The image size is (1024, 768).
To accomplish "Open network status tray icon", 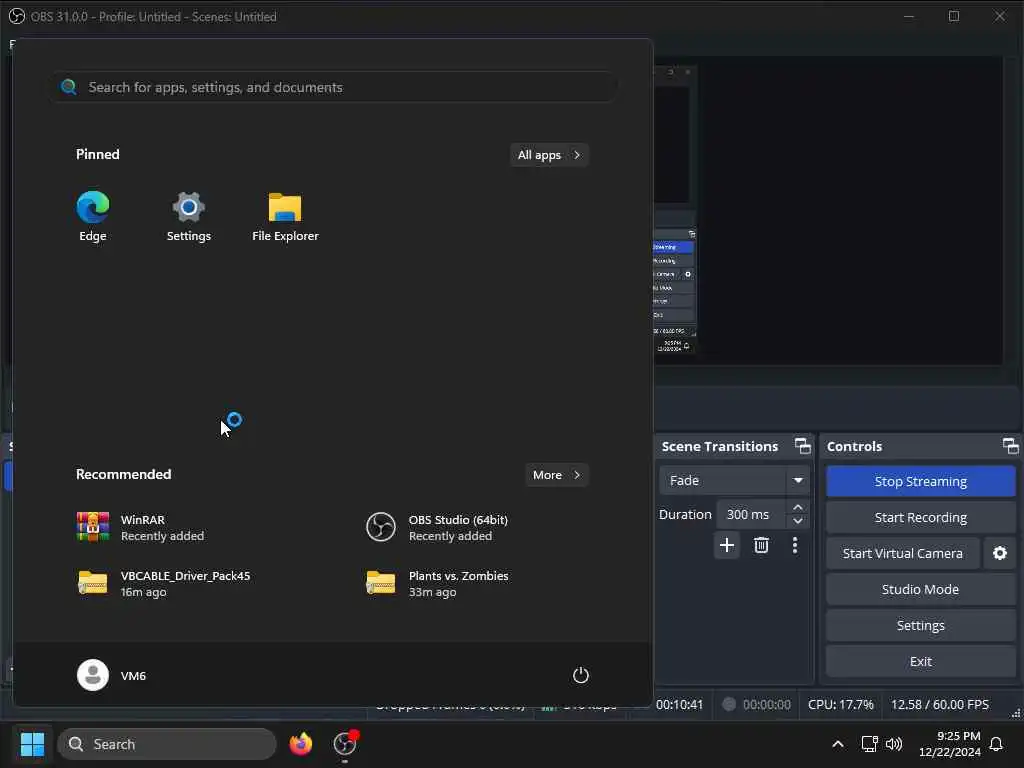I will tap(869, 744).
